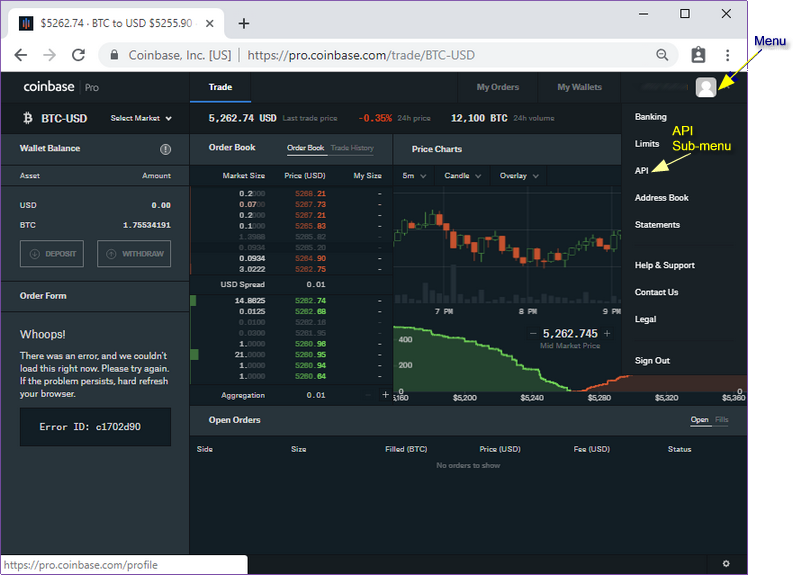
Task: Click the bid price 5280.64 row
Action: pyautogui.click(x=291, y=376)
